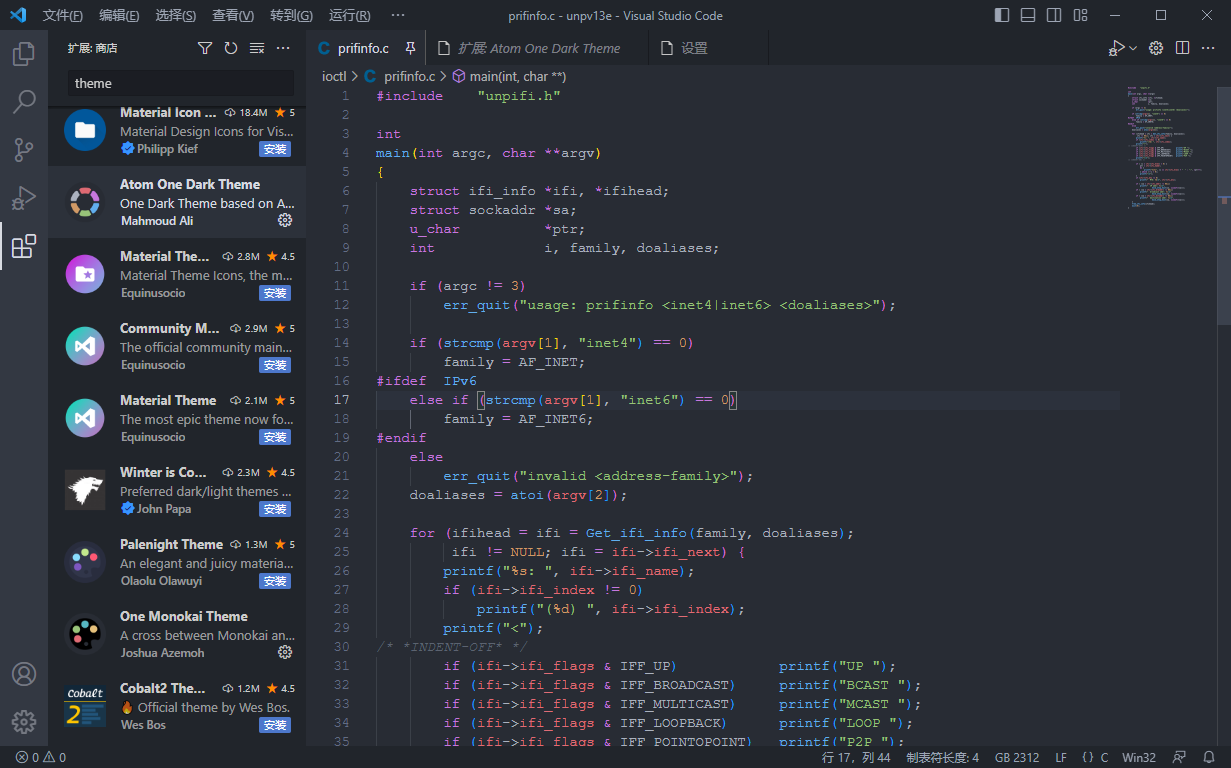This screenshot has width=1231, height=768.
Task: Open the 文件(F) menu
Action: click(x=63, y=16)
